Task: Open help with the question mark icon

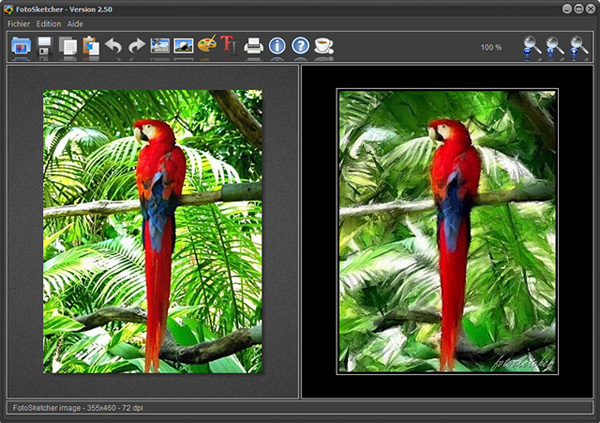Action: tap(300, 46)
